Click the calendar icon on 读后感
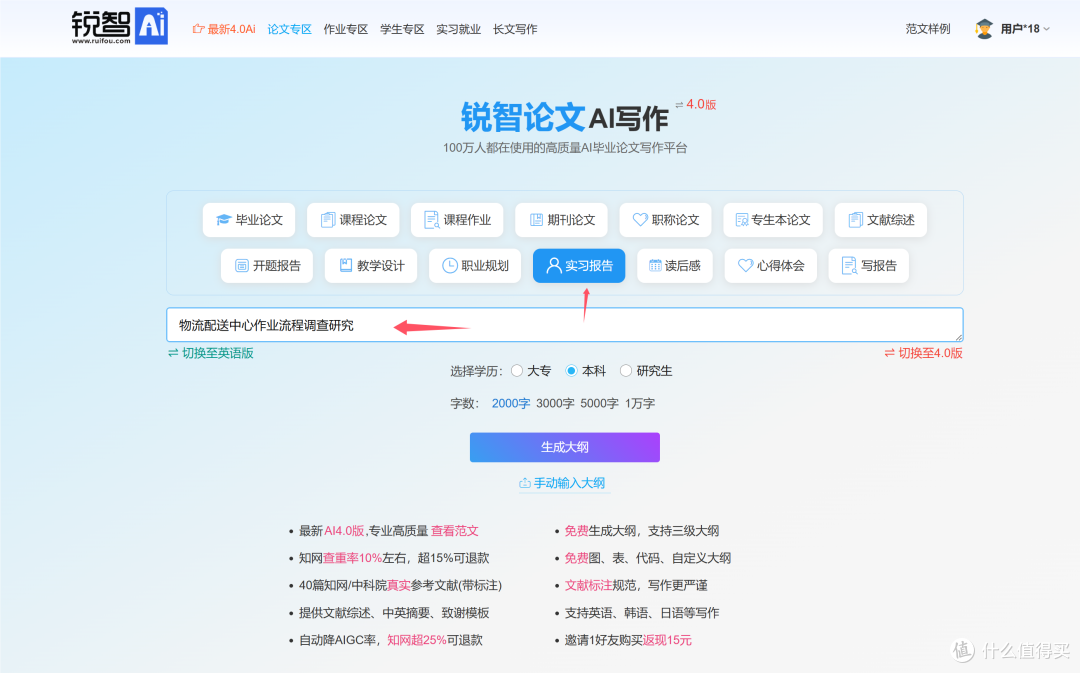 [655, 266]
